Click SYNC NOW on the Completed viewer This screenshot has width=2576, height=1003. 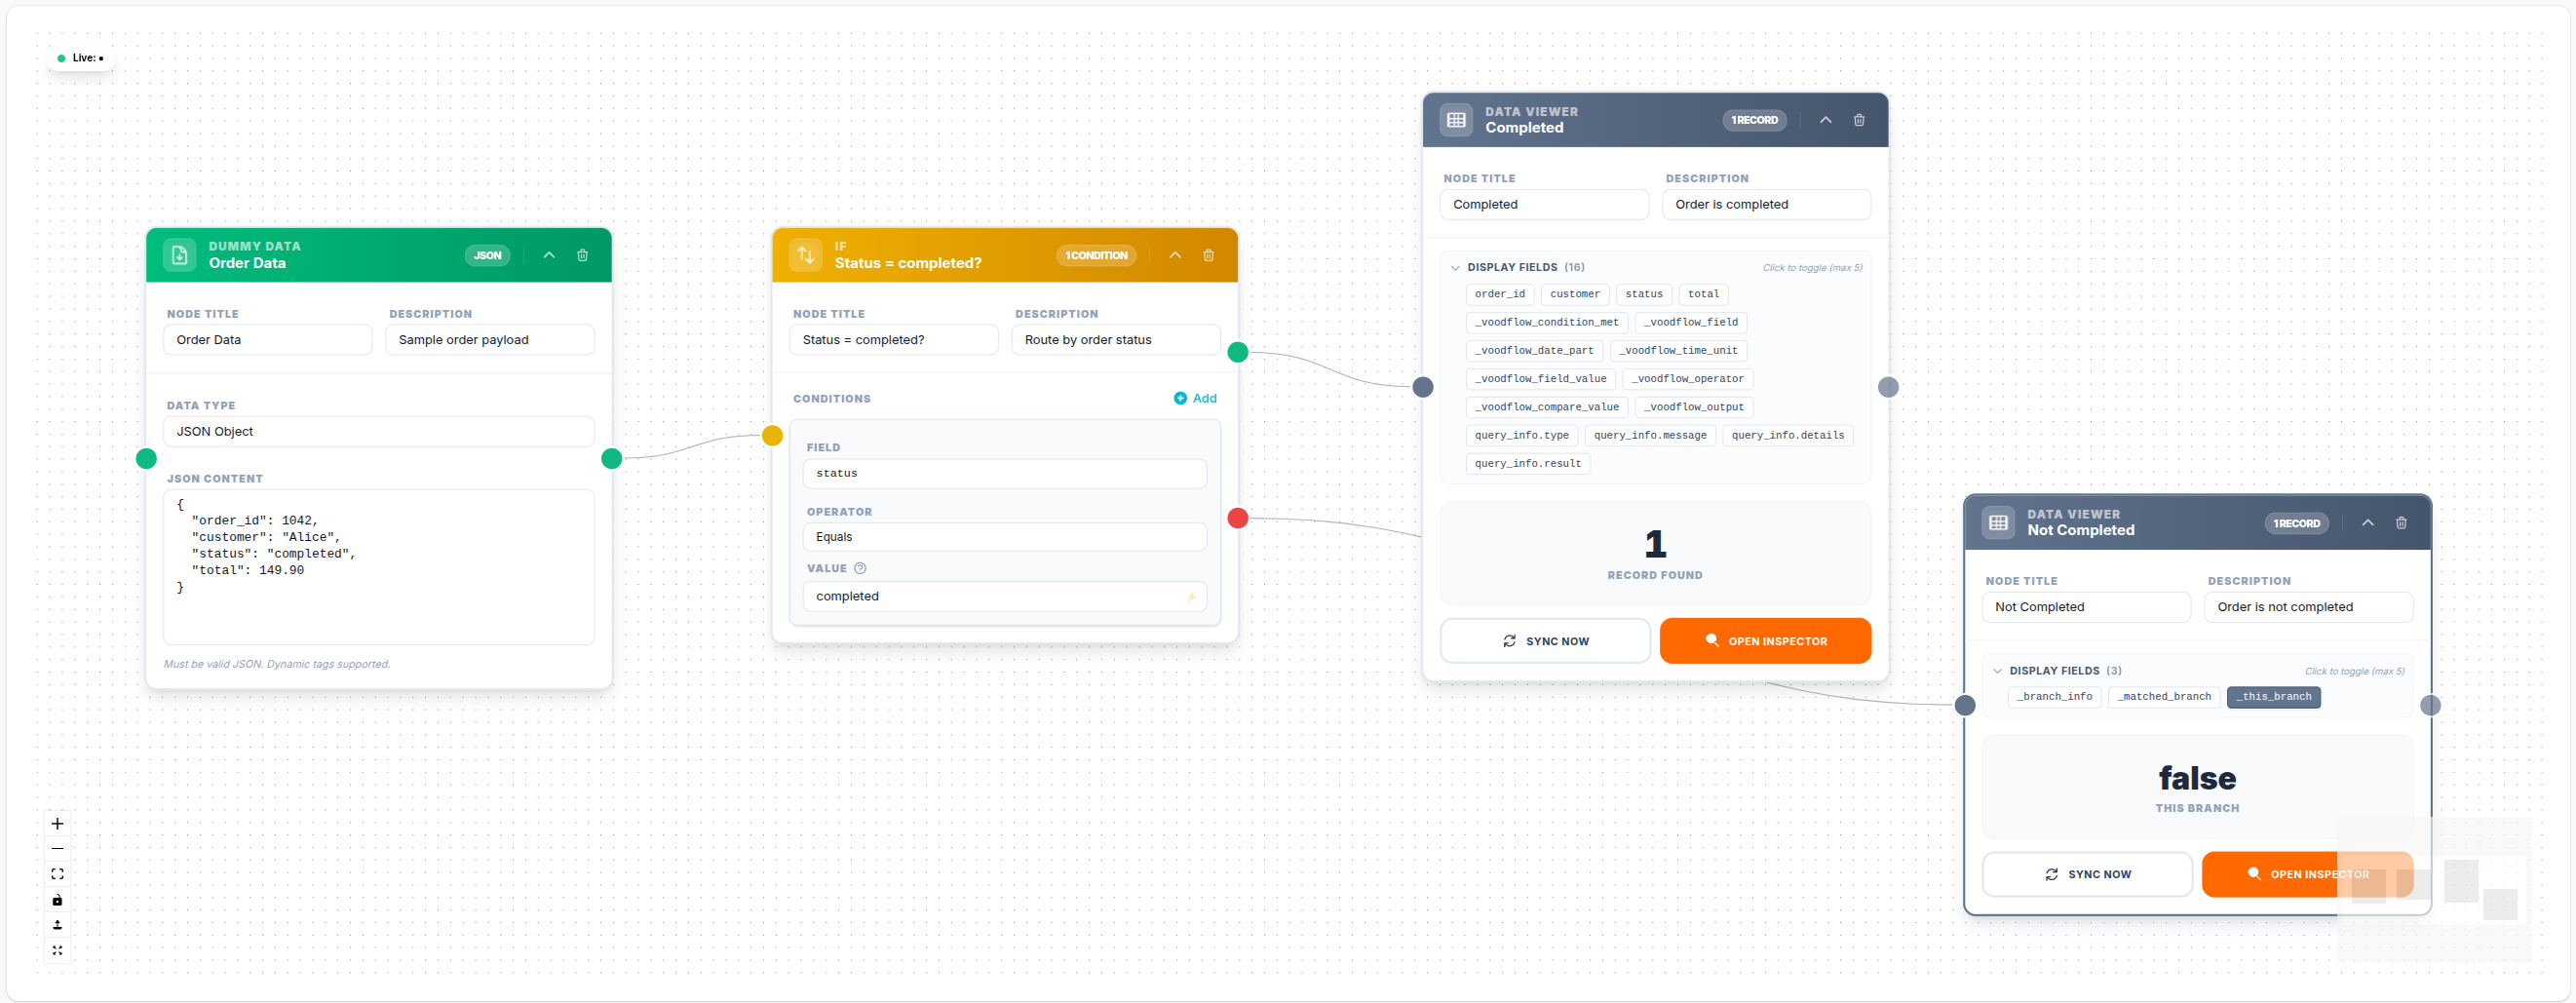tap(1544, 640)
